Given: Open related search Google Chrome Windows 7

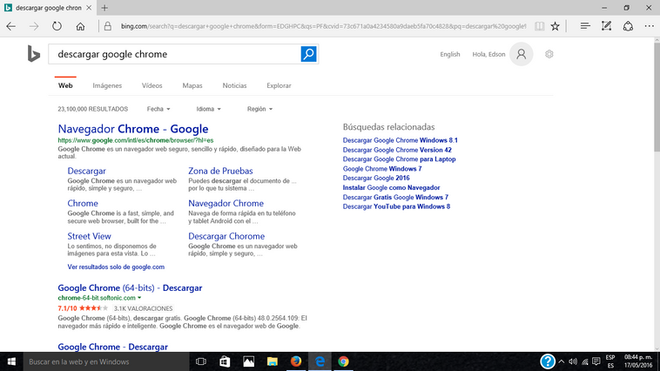Looking at the screenshot, I should [382, 169].
